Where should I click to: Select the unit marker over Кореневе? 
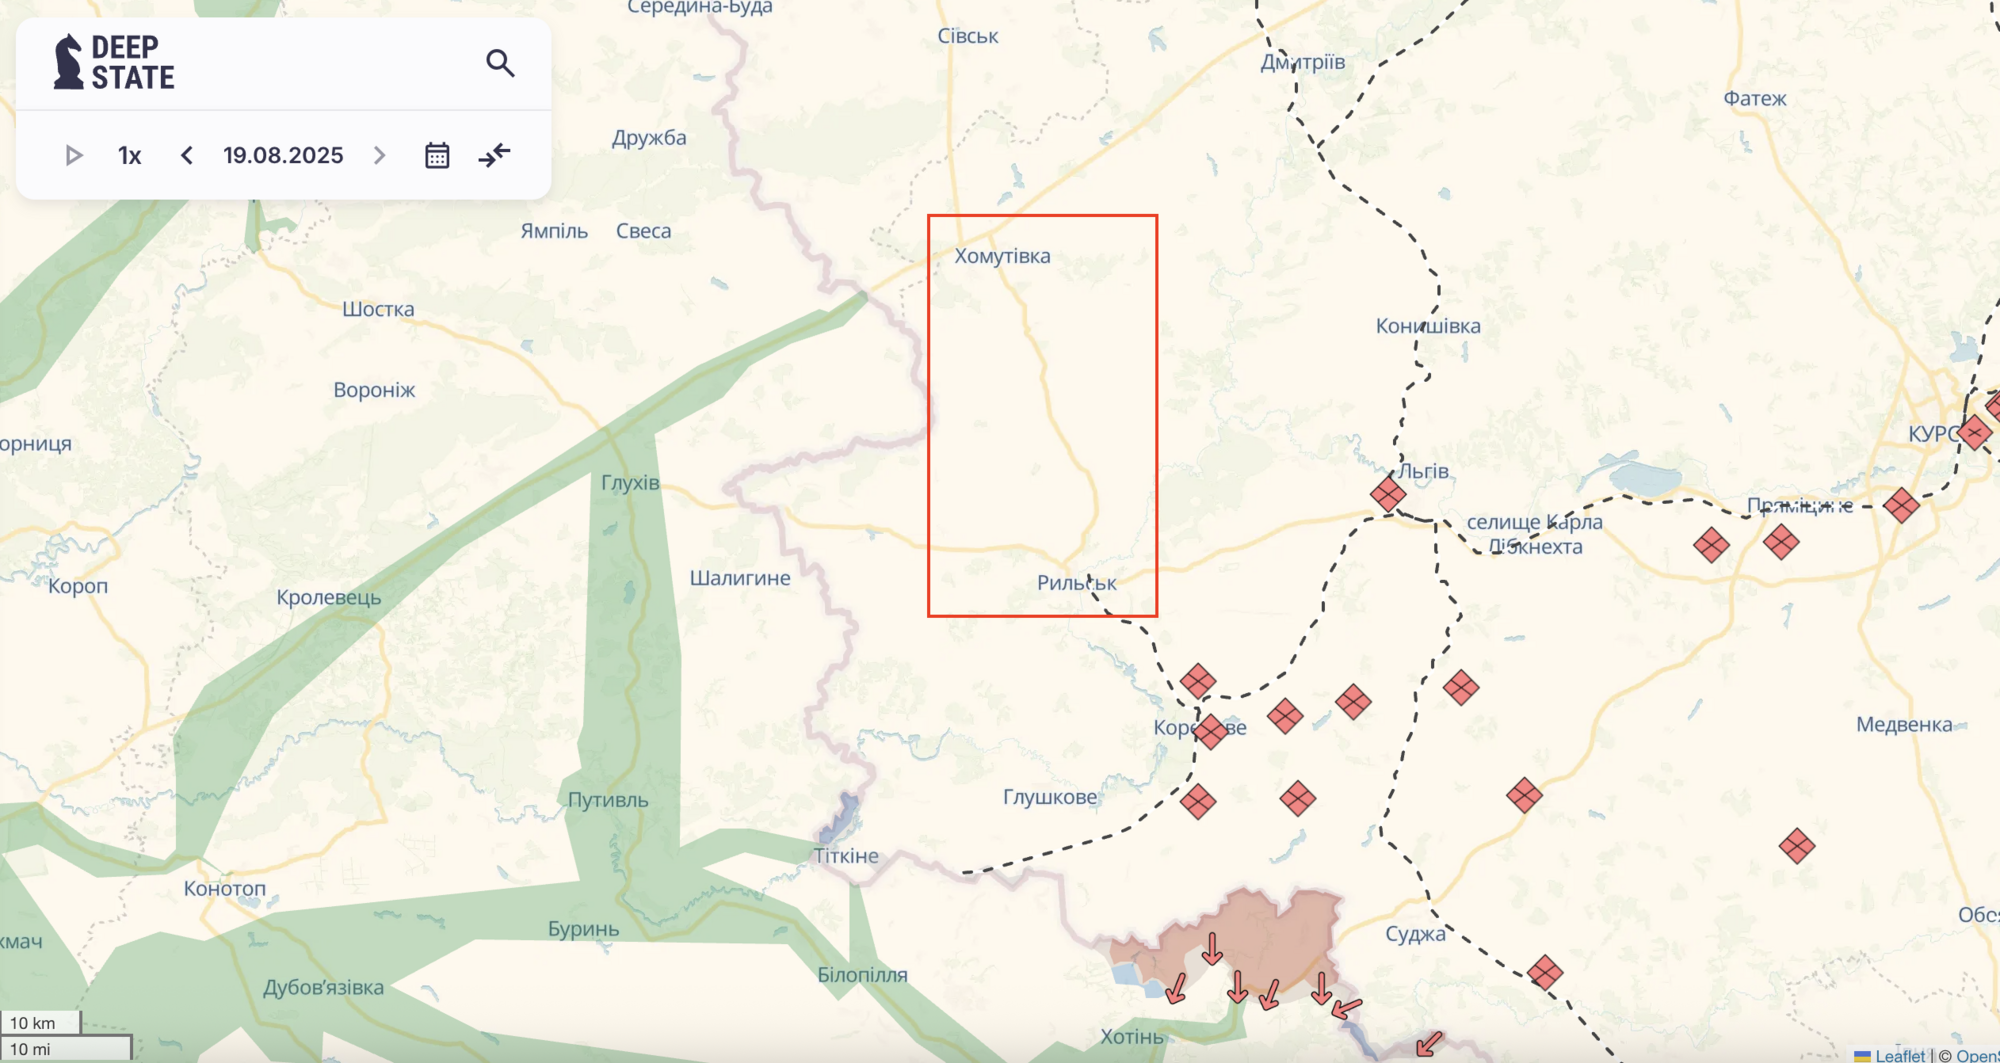1210,731
